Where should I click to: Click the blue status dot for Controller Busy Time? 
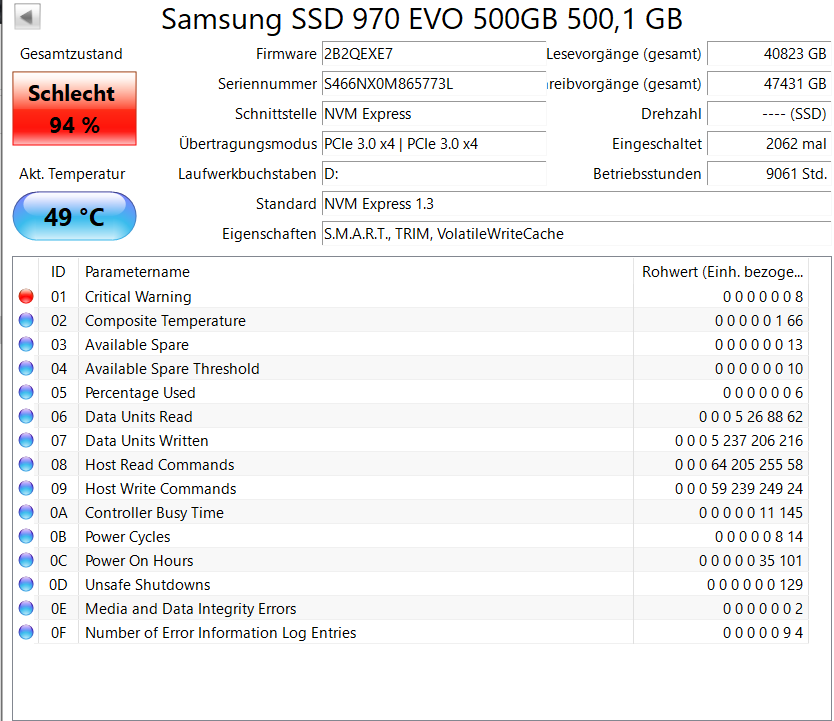click(x=26, y=512)
